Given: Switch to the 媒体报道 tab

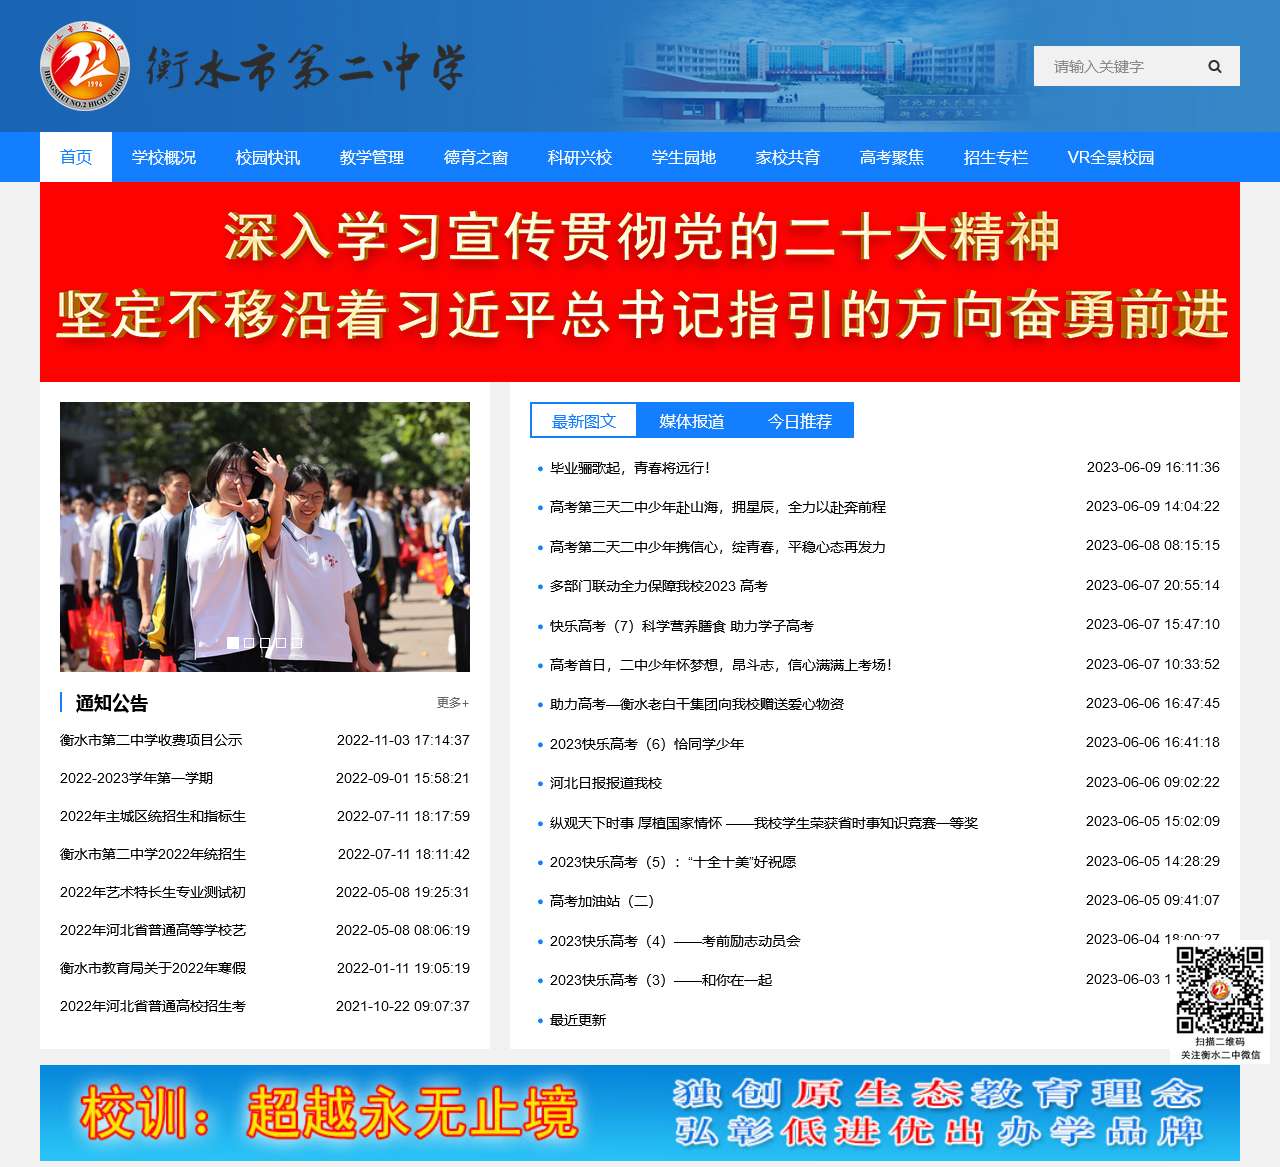Looking at the screenshot, I should click(692, 421).
